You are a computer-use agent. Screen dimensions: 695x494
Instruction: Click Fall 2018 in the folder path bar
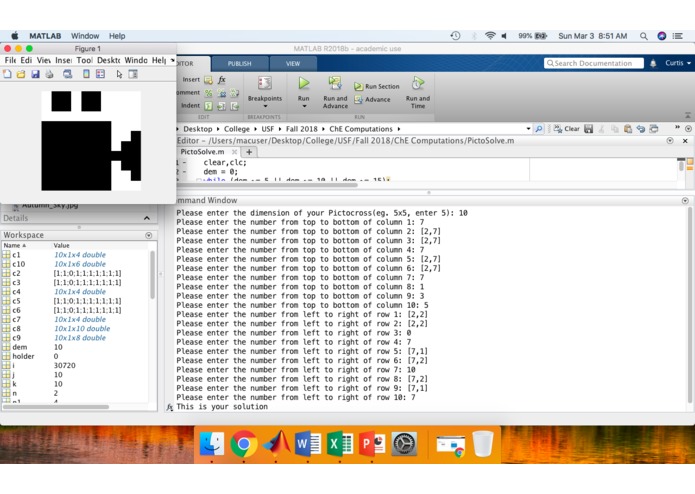pyautogui.click(x=302, y=129)
